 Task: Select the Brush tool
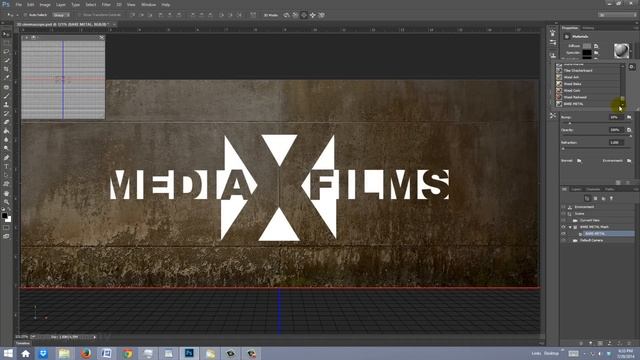pos(6,96)
